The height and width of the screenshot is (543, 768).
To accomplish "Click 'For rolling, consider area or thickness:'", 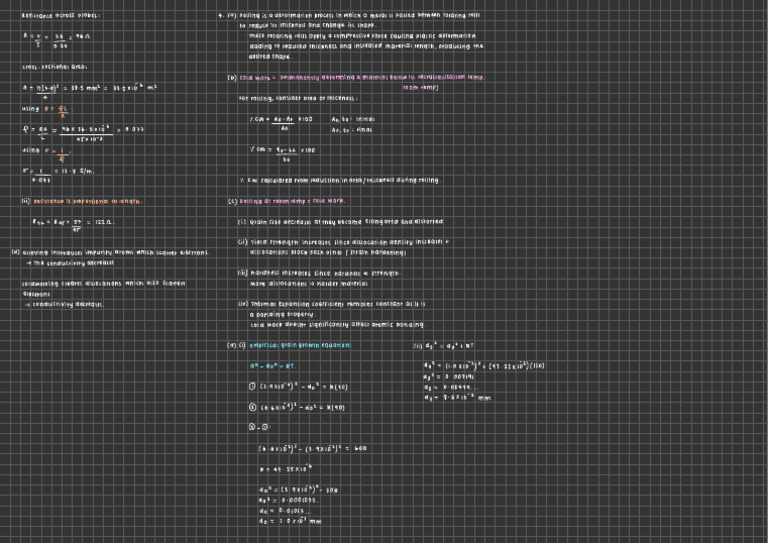I will pyautogui.click(x=298, y=98).
